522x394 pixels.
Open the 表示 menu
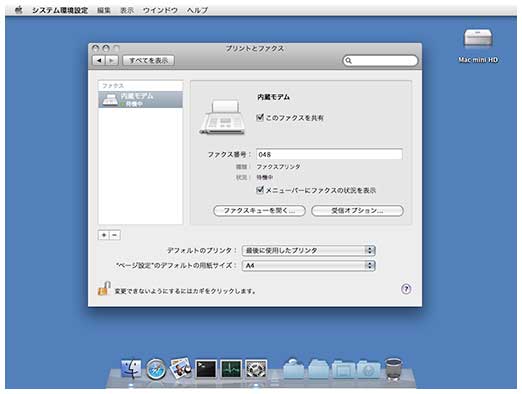(x=127, y=10)
